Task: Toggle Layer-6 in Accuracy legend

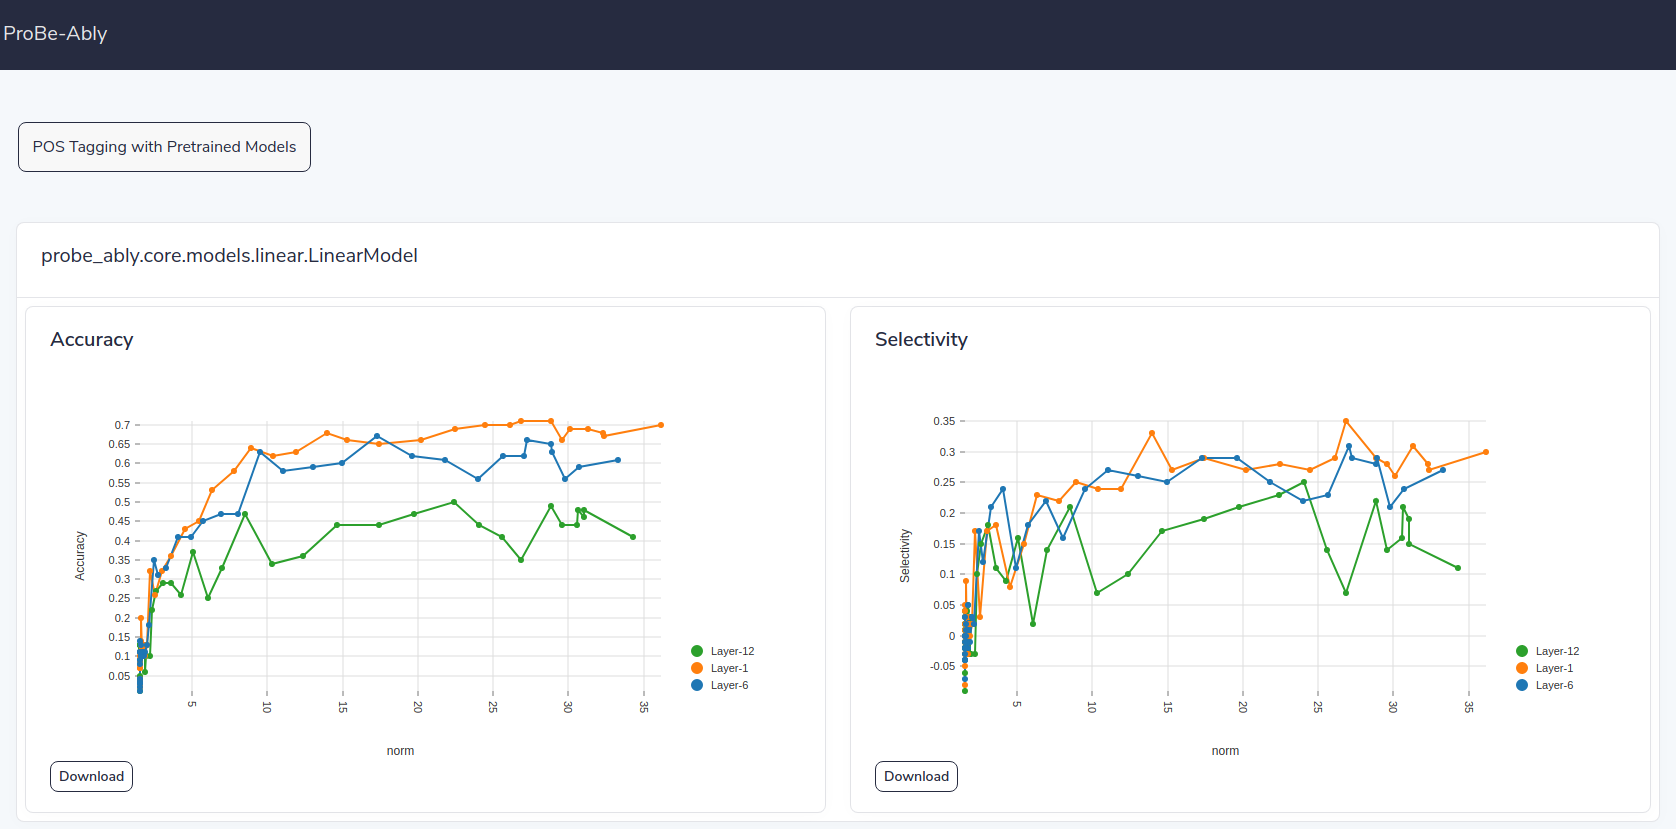Action: [720, 685]
